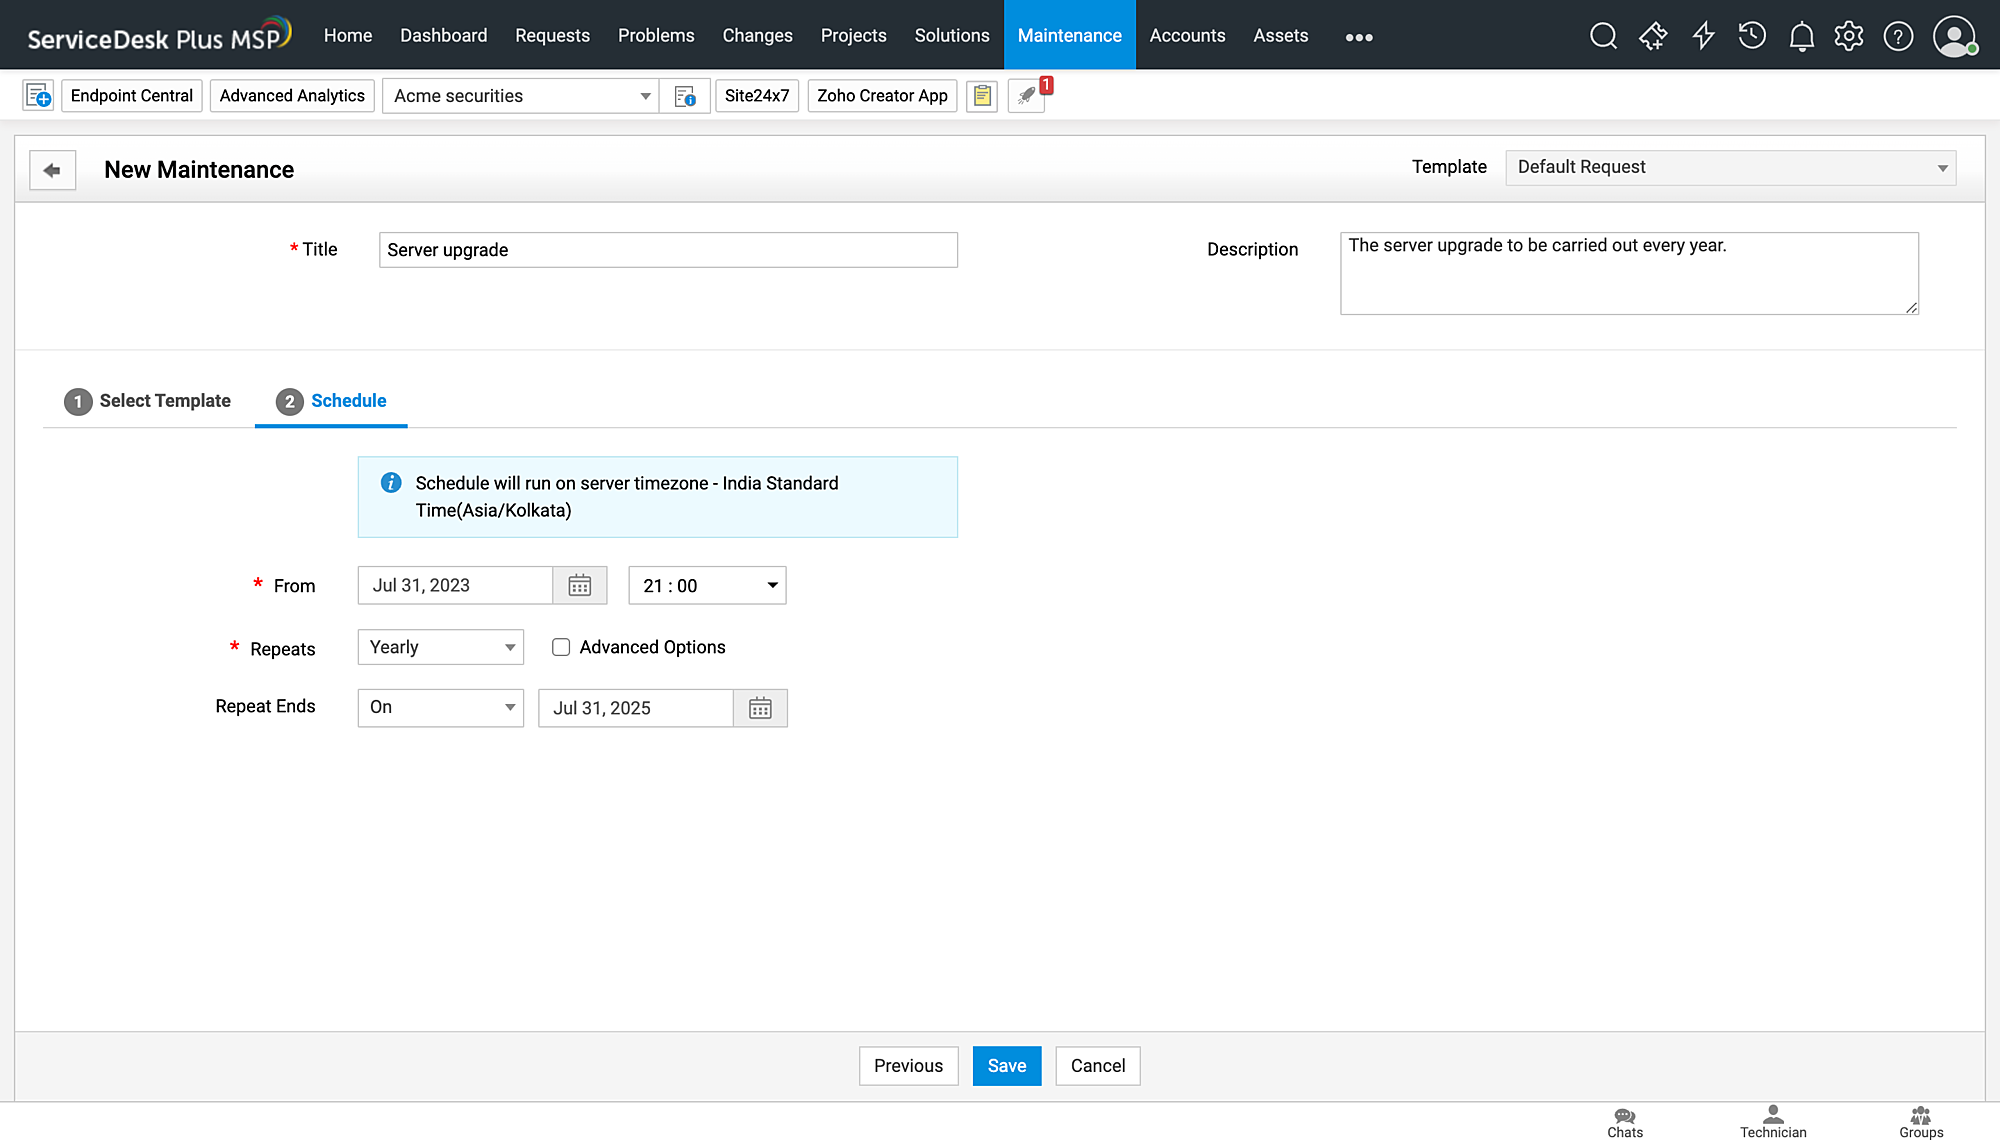Screen dimensions: 2000x1140
Task: Click the back arrow beside New Maintenance
Action: 52,170
